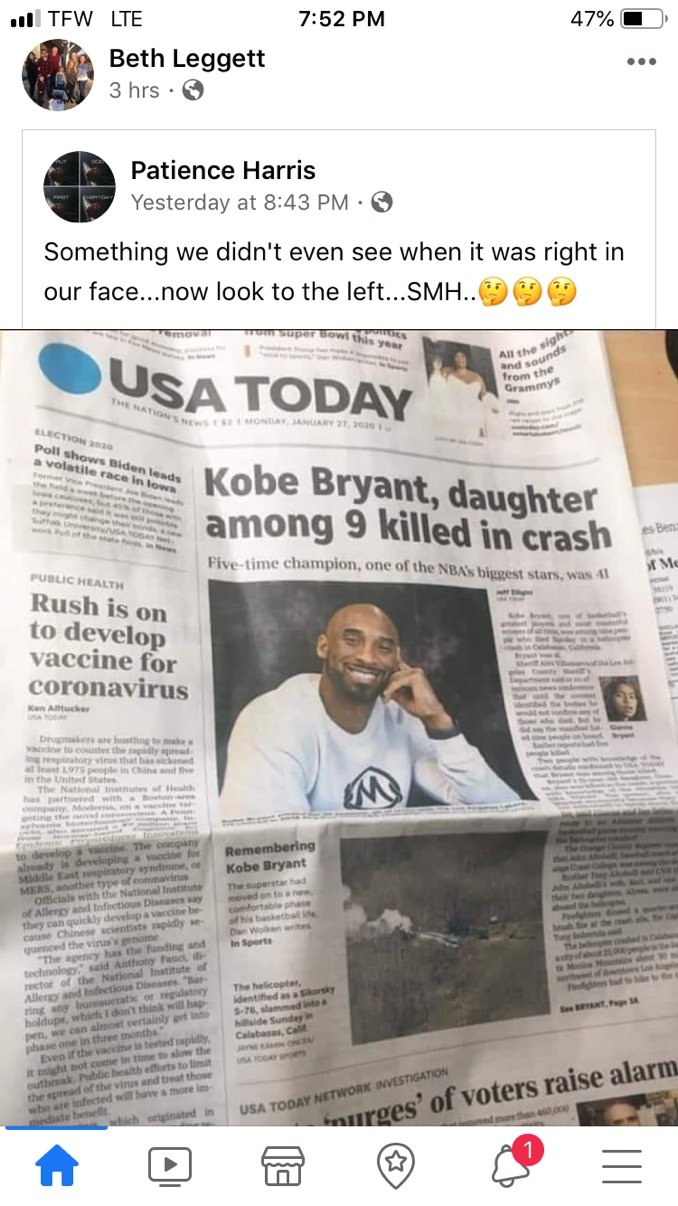This screenshot has height=1206, width=678.
Task: Tap Beth Leggett's profile picture
Action: click(x=58, y=75)
